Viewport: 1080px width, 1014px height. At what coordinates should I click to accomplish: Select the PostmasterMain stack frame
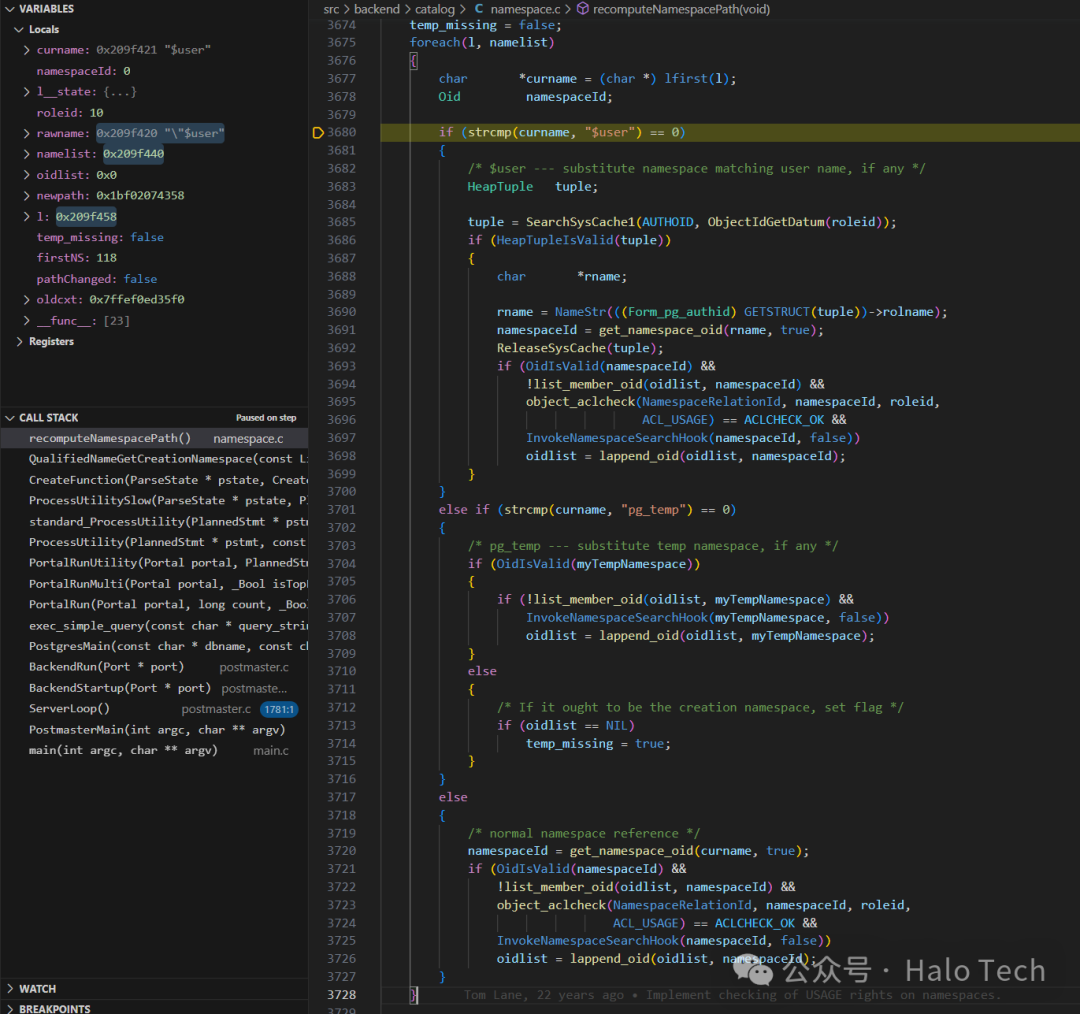pos(150,730)
